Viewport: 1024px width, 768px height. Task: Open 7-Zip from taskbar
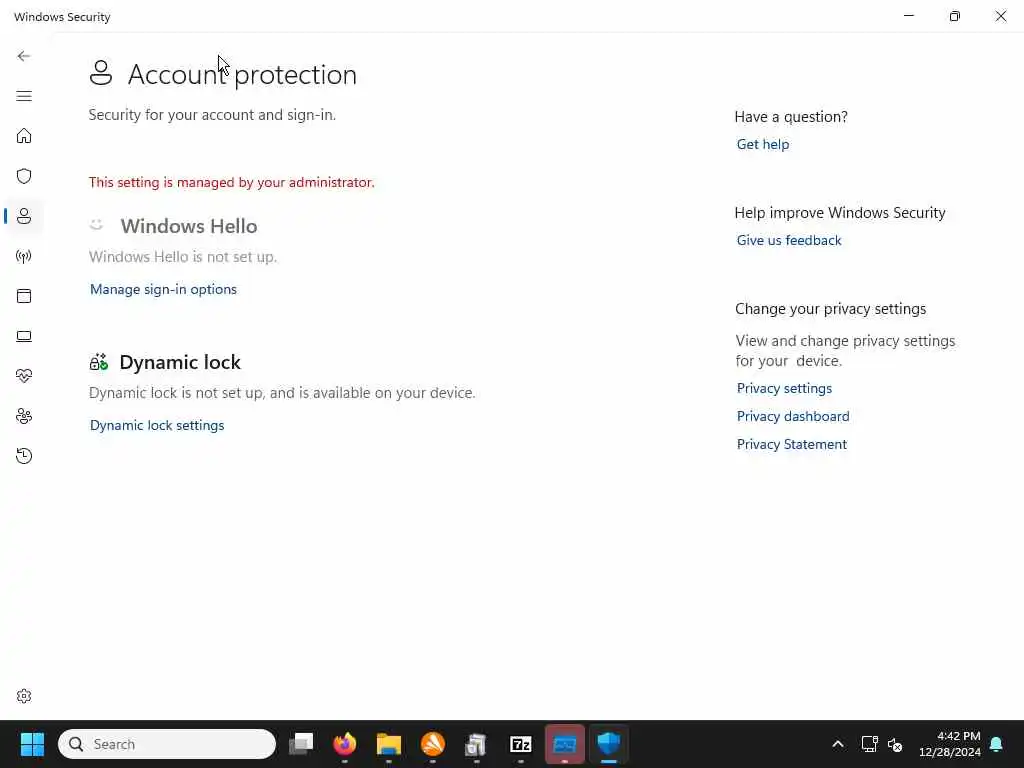(x=520, y=744)
